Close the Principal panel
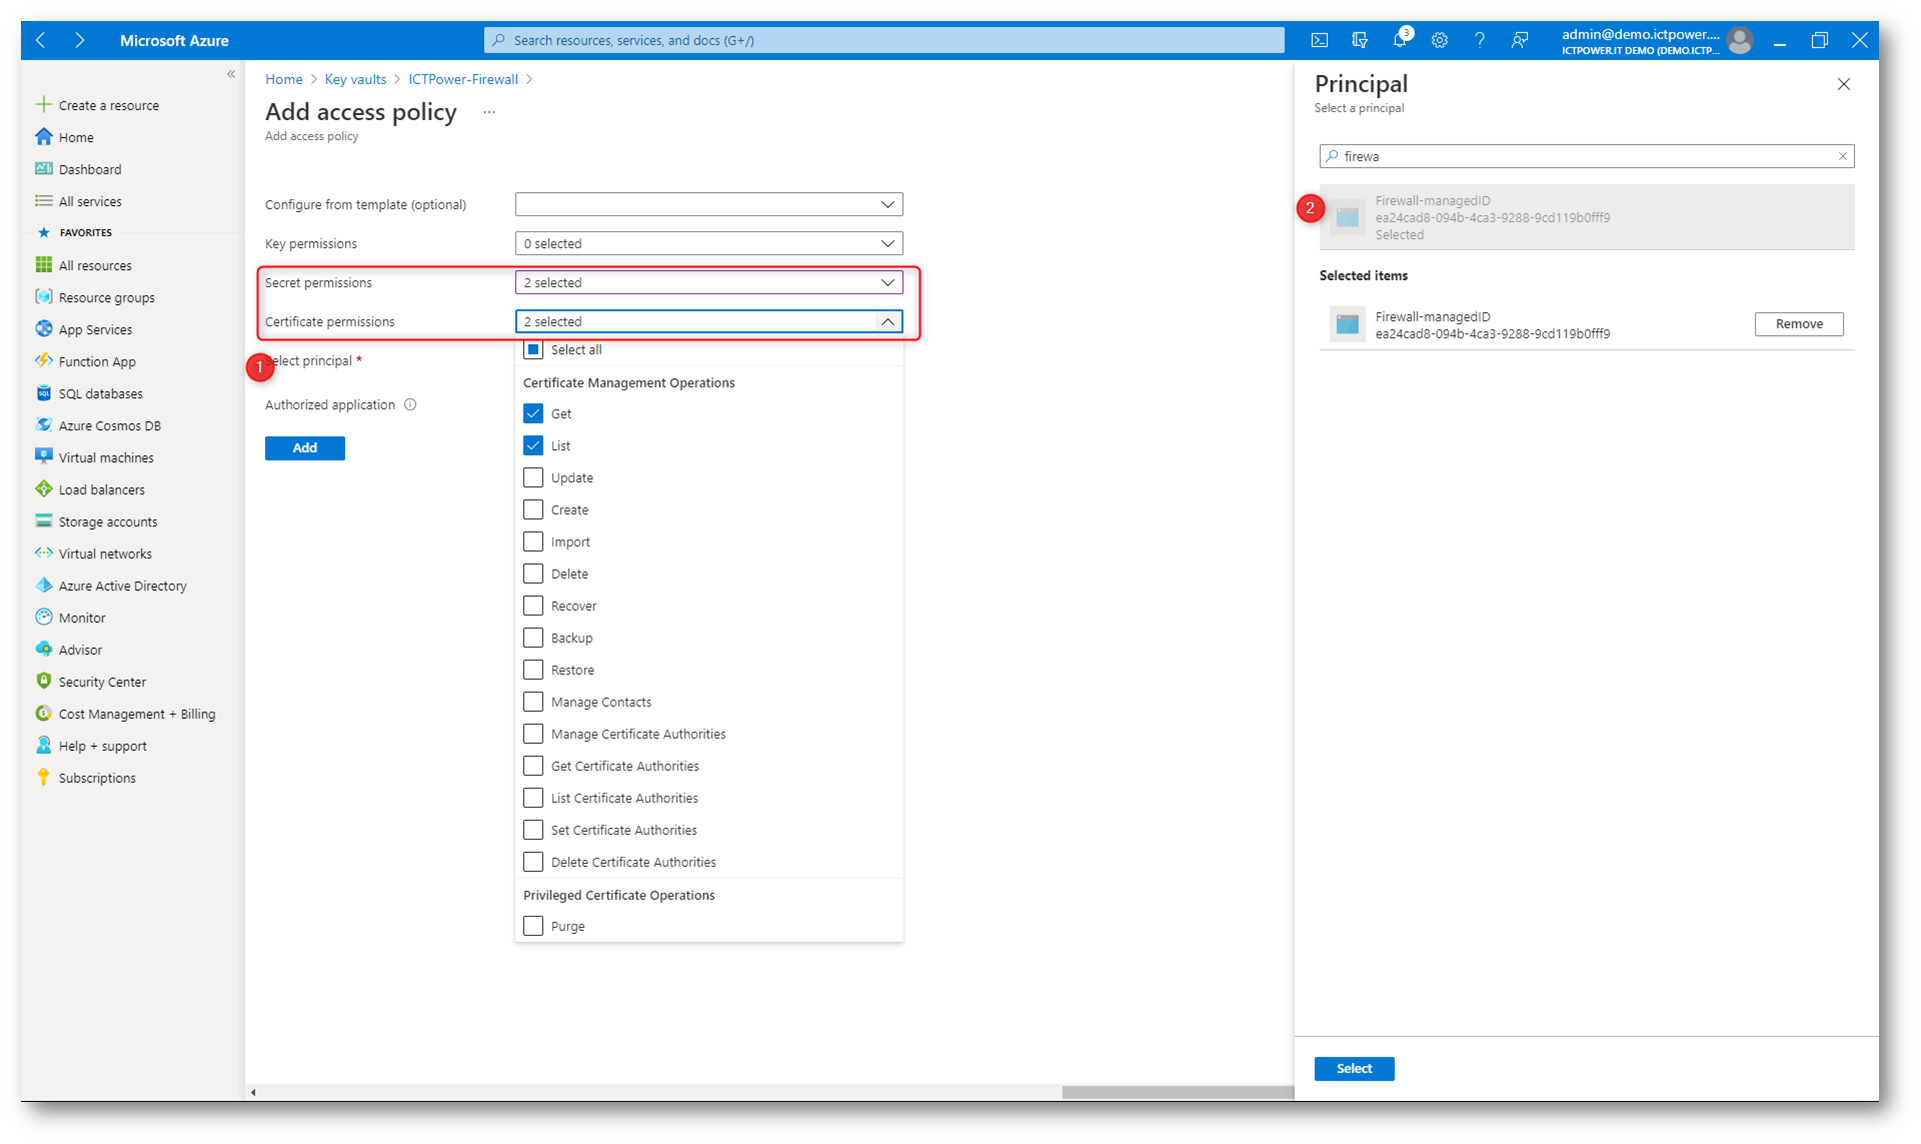This screenshot has width=1921, height=1144. pyautogui.click(x=1843, y=84)
